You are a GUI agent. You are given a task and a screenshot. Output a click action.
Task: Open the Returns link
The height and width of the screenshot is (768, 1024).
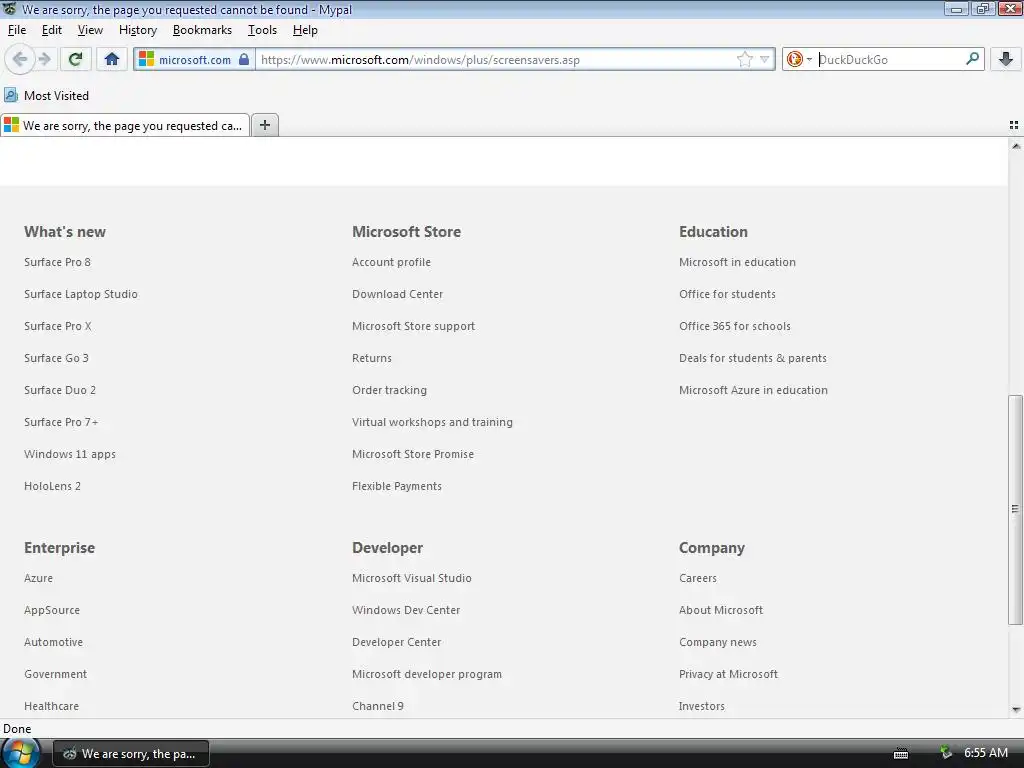[x=372, y=358]
